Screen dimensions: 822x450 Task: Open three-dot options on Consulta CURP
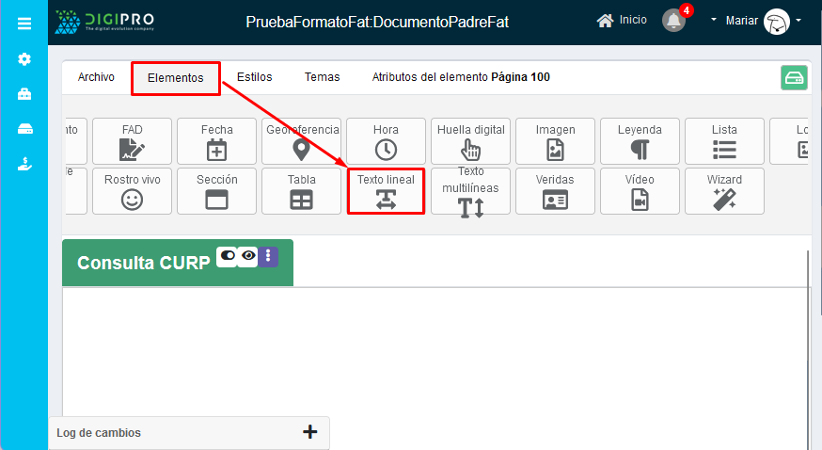(268, 256)
